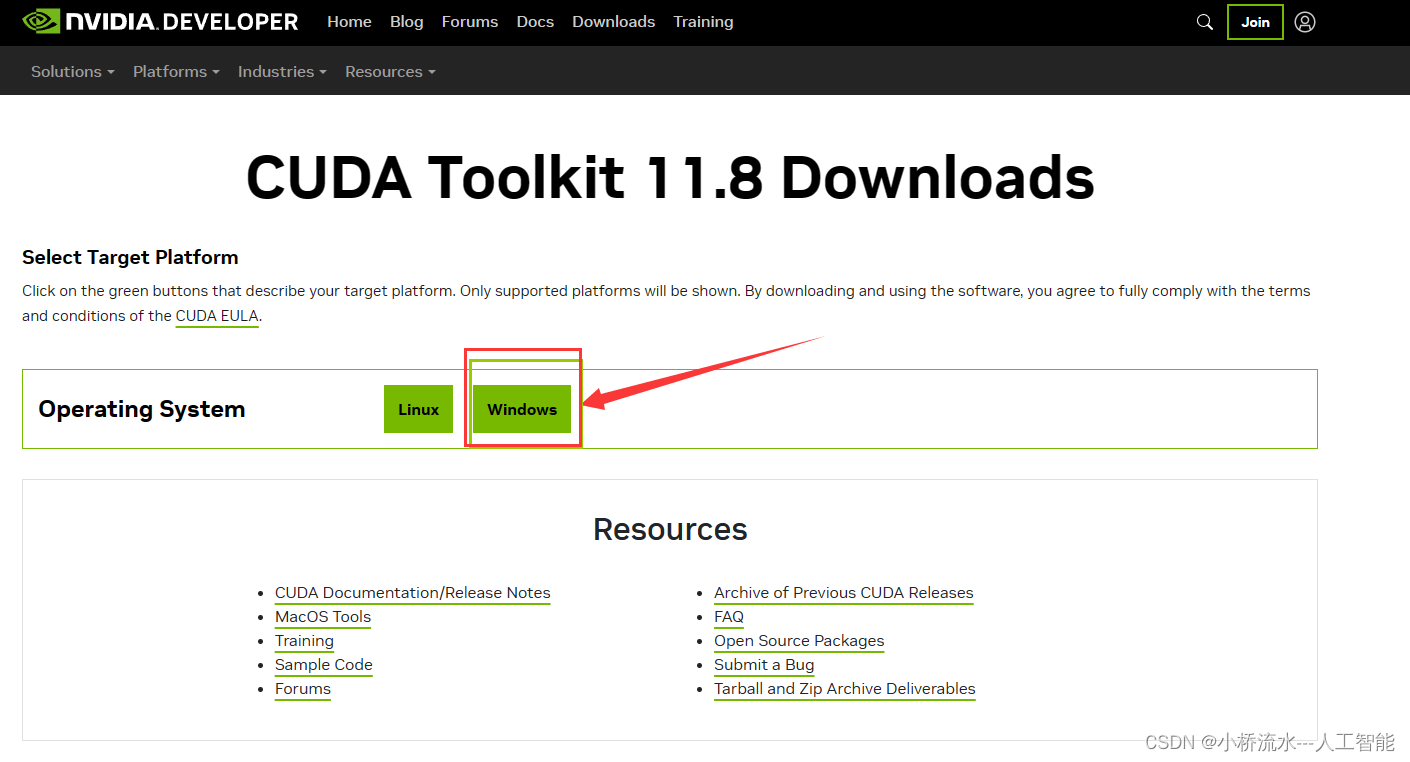Open the CUDA EULA link
This screenshot has width=1410, height=762.
click(217, 316)
